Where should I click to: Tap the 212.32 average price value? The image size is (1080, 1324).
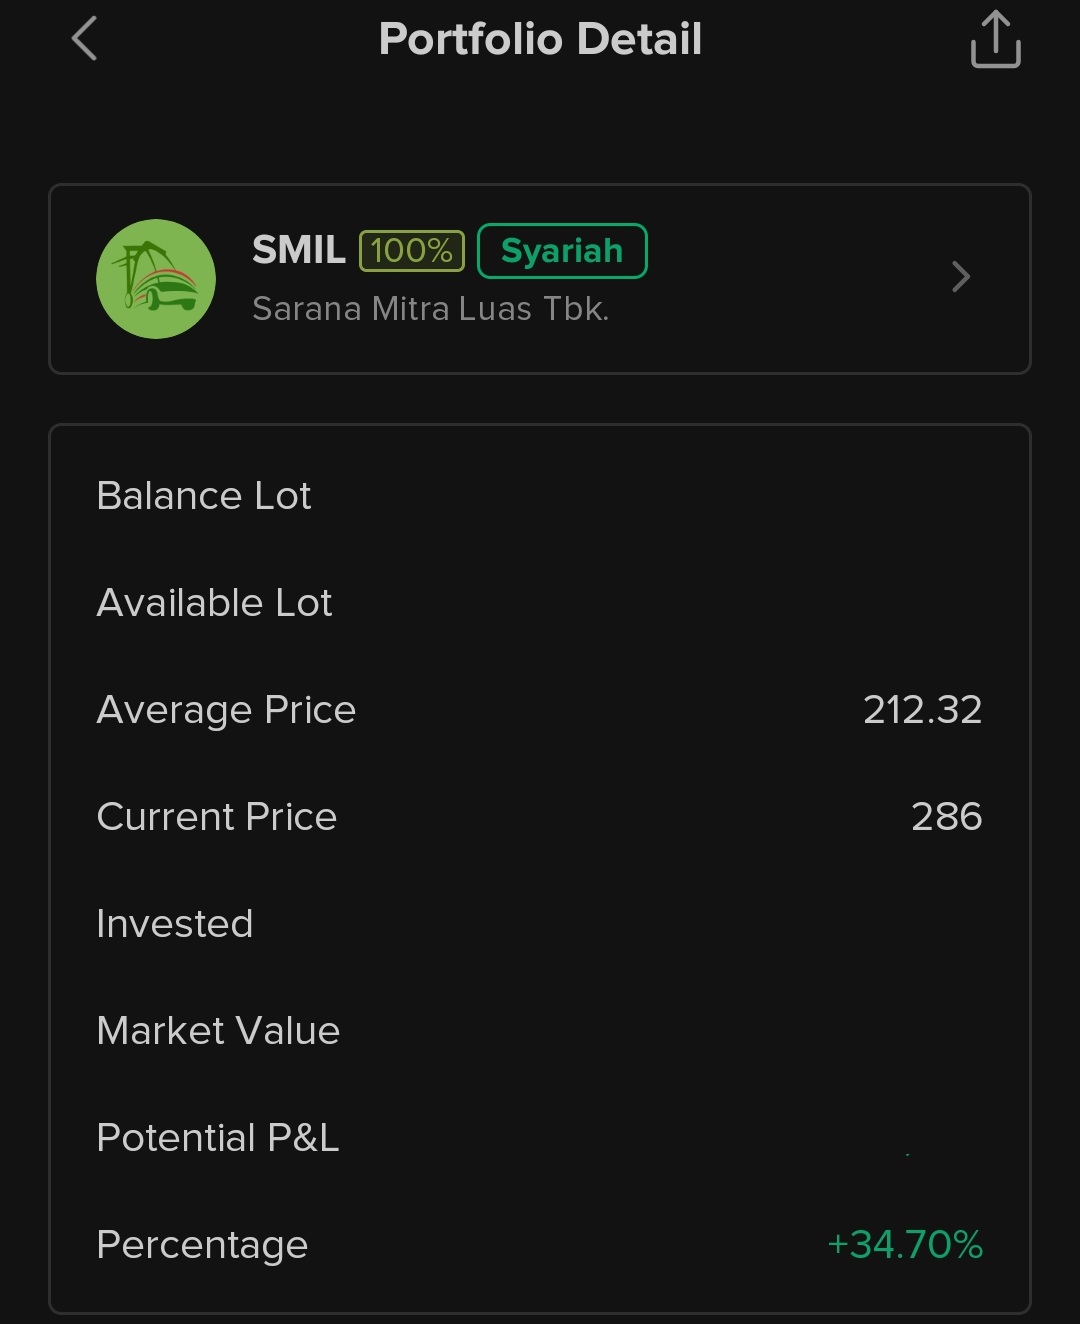922,710
